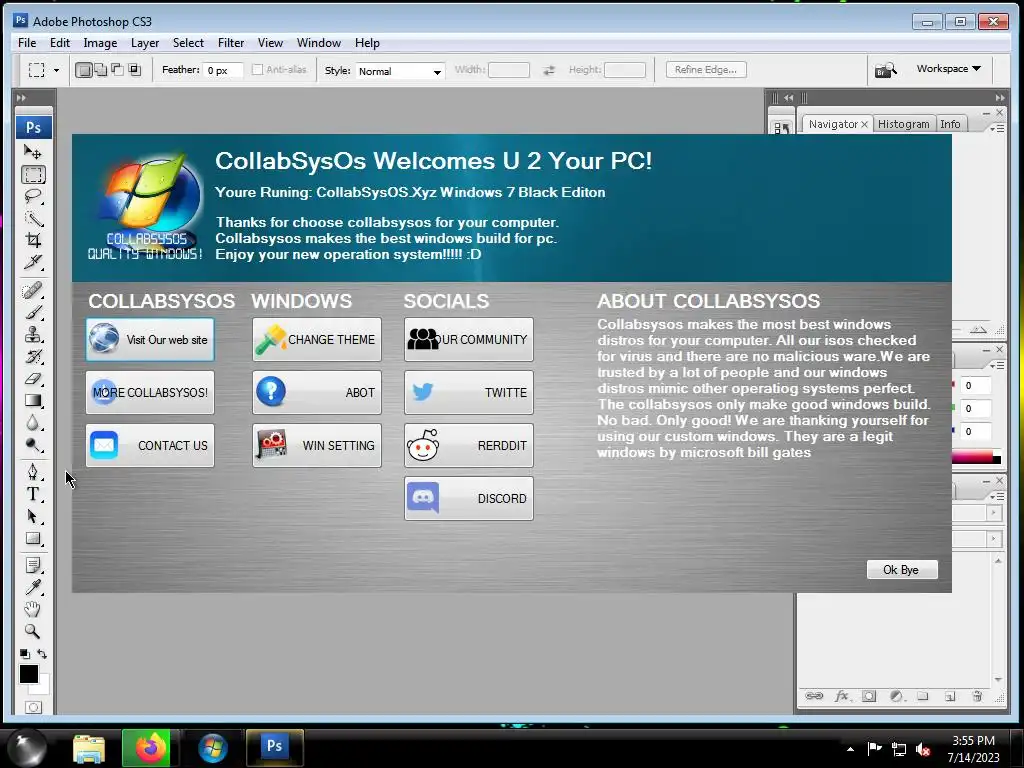Click the DISCORD button
Screen dimensions: 1024x768
468,498
